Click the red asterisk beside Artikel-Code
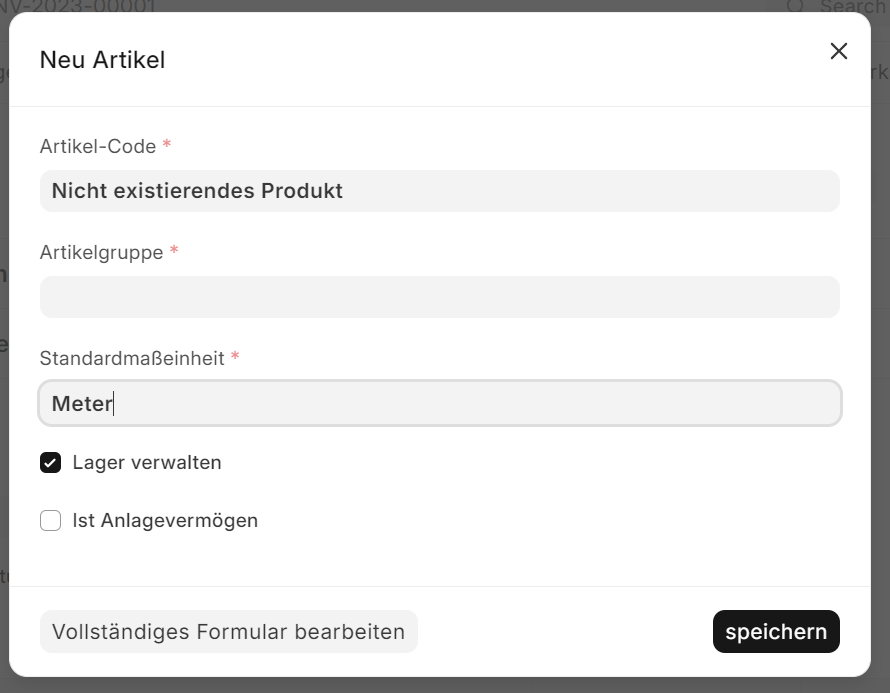The height and width of the screenshot is (693, 890). click(x=167, y=146)
